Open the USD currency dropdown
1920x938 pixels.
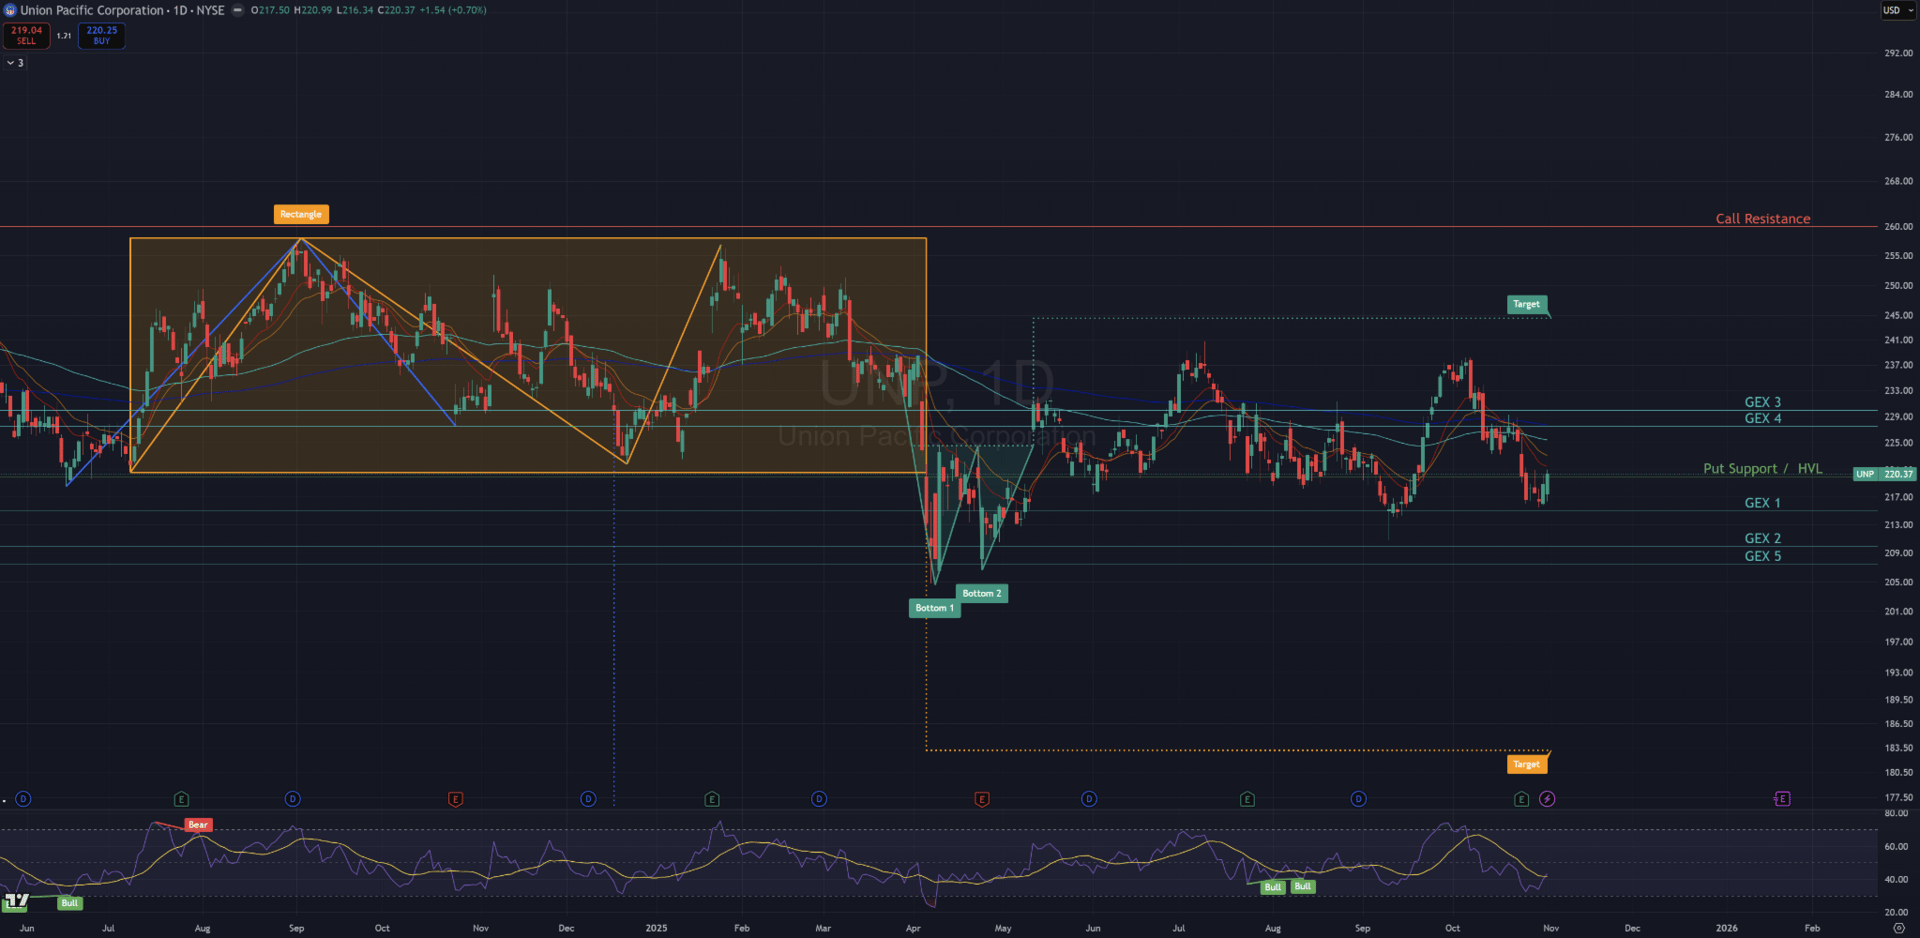[1898, 10]
